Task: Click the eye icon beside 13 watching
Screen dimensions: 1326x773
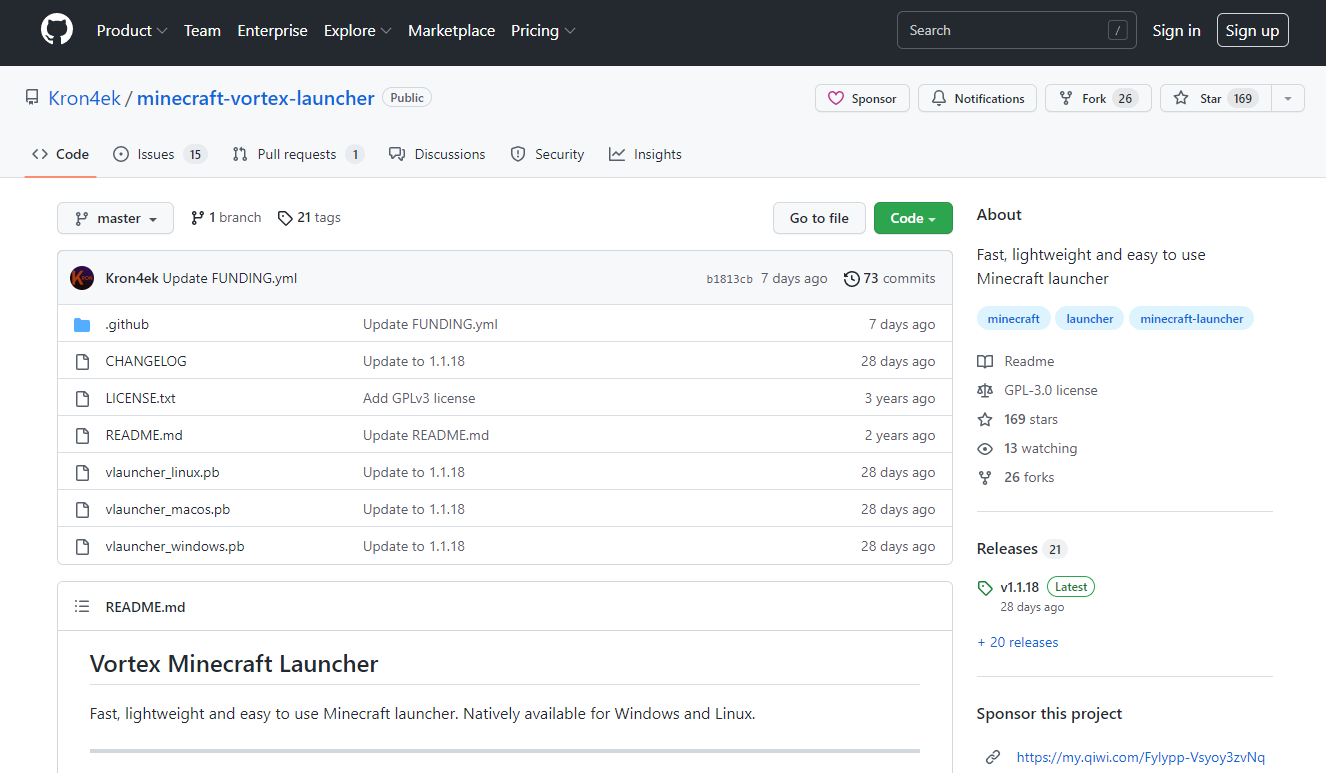Action: [985, 448]
